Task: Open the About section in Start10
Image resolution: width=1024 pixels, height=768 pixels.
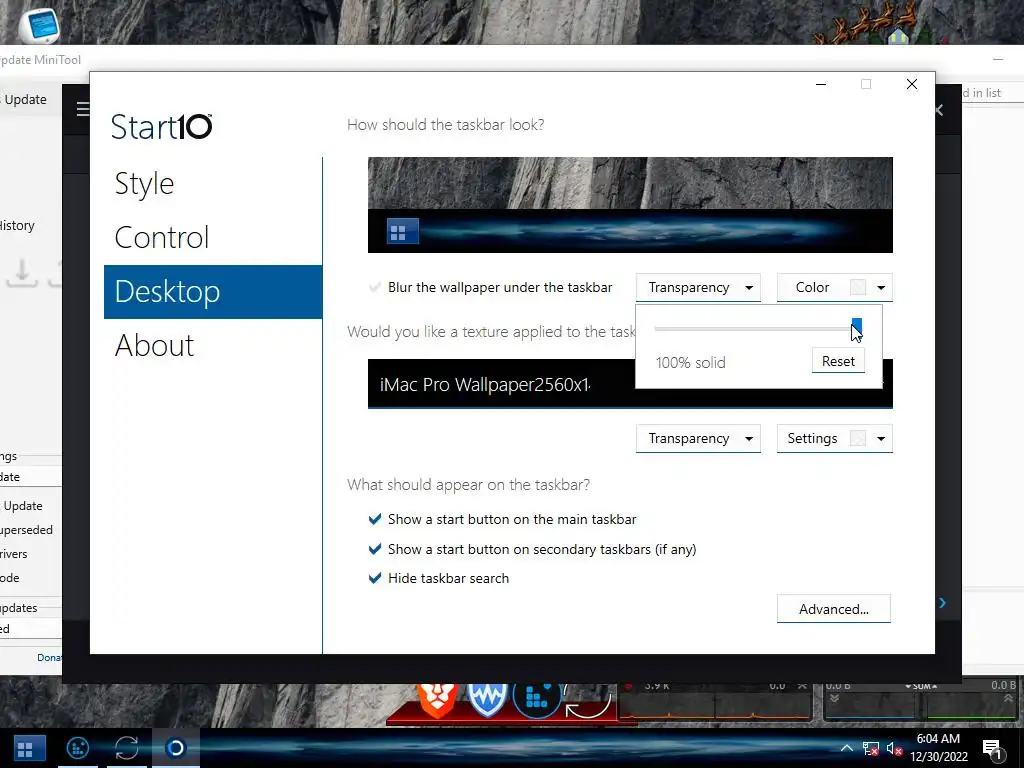Action: tap(155, 345)
